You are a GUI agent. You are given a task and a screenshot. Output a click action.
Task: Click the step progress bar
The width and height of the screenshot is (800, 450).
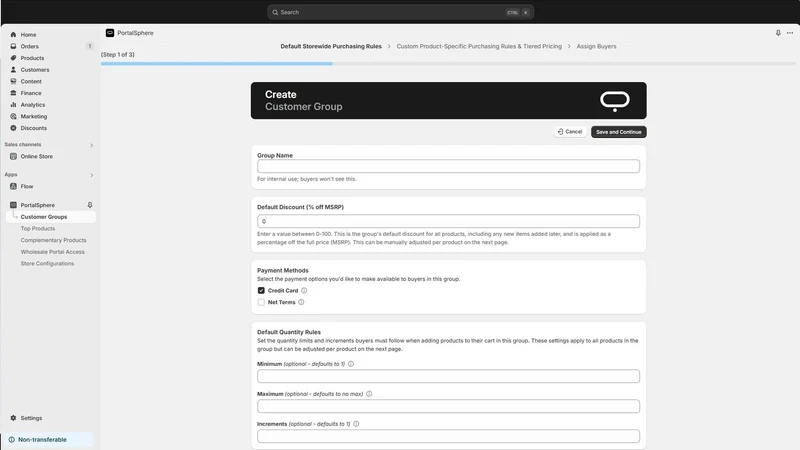[448, 64]
